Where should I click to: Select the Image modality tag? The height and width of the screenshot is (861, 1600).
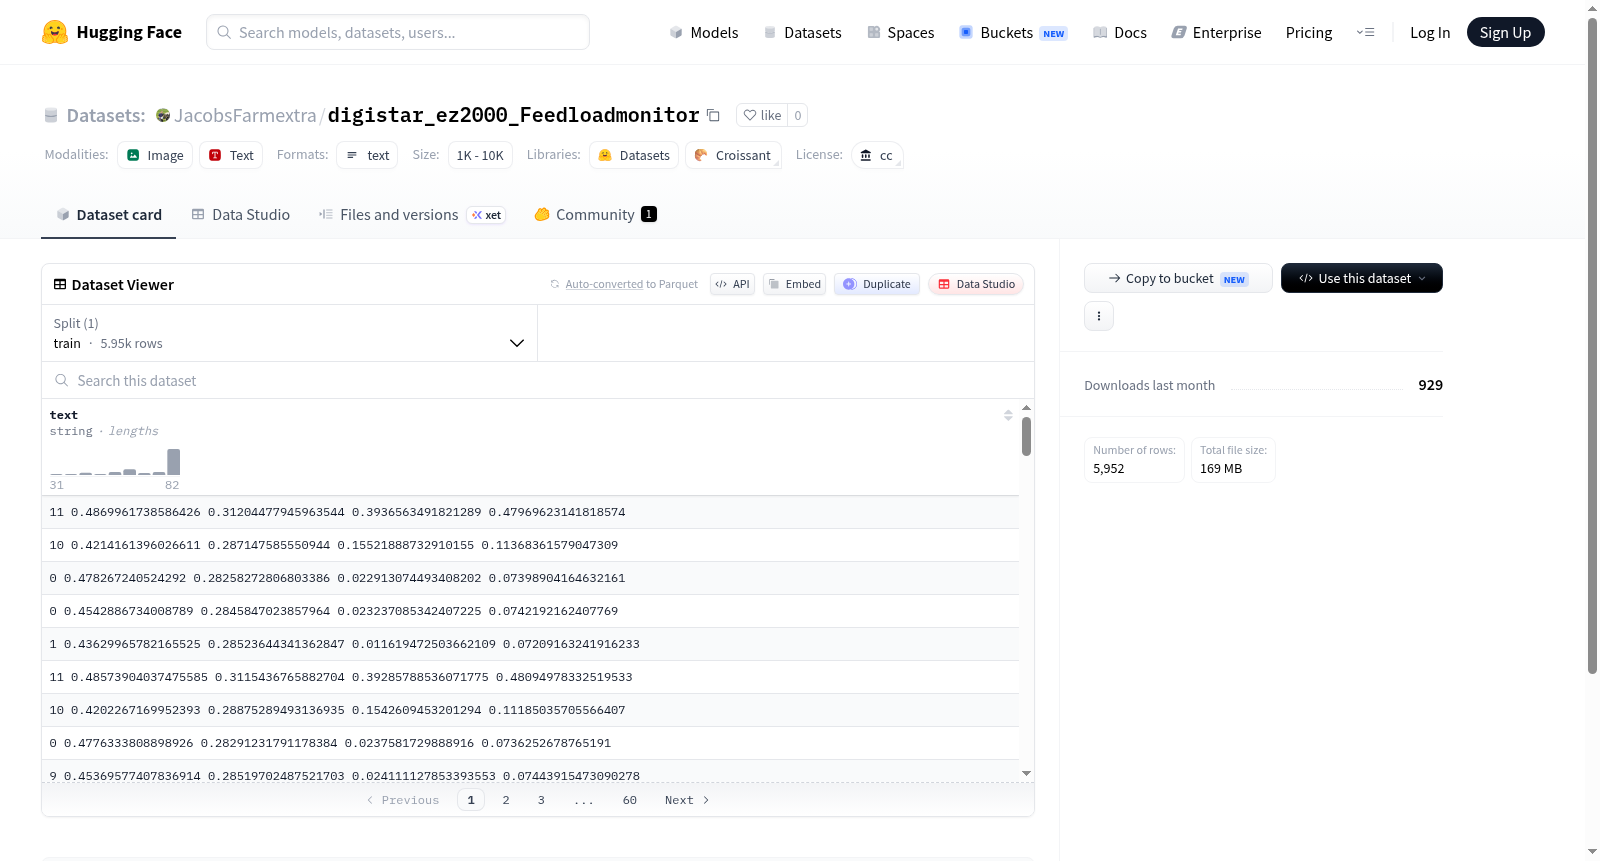155,155
